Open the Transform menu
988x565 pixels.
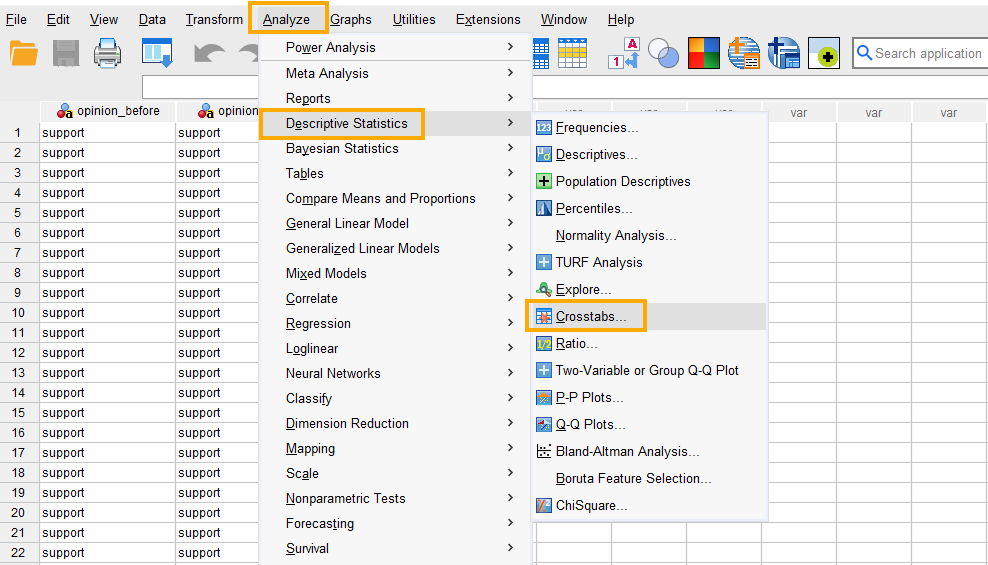[214, 20]
